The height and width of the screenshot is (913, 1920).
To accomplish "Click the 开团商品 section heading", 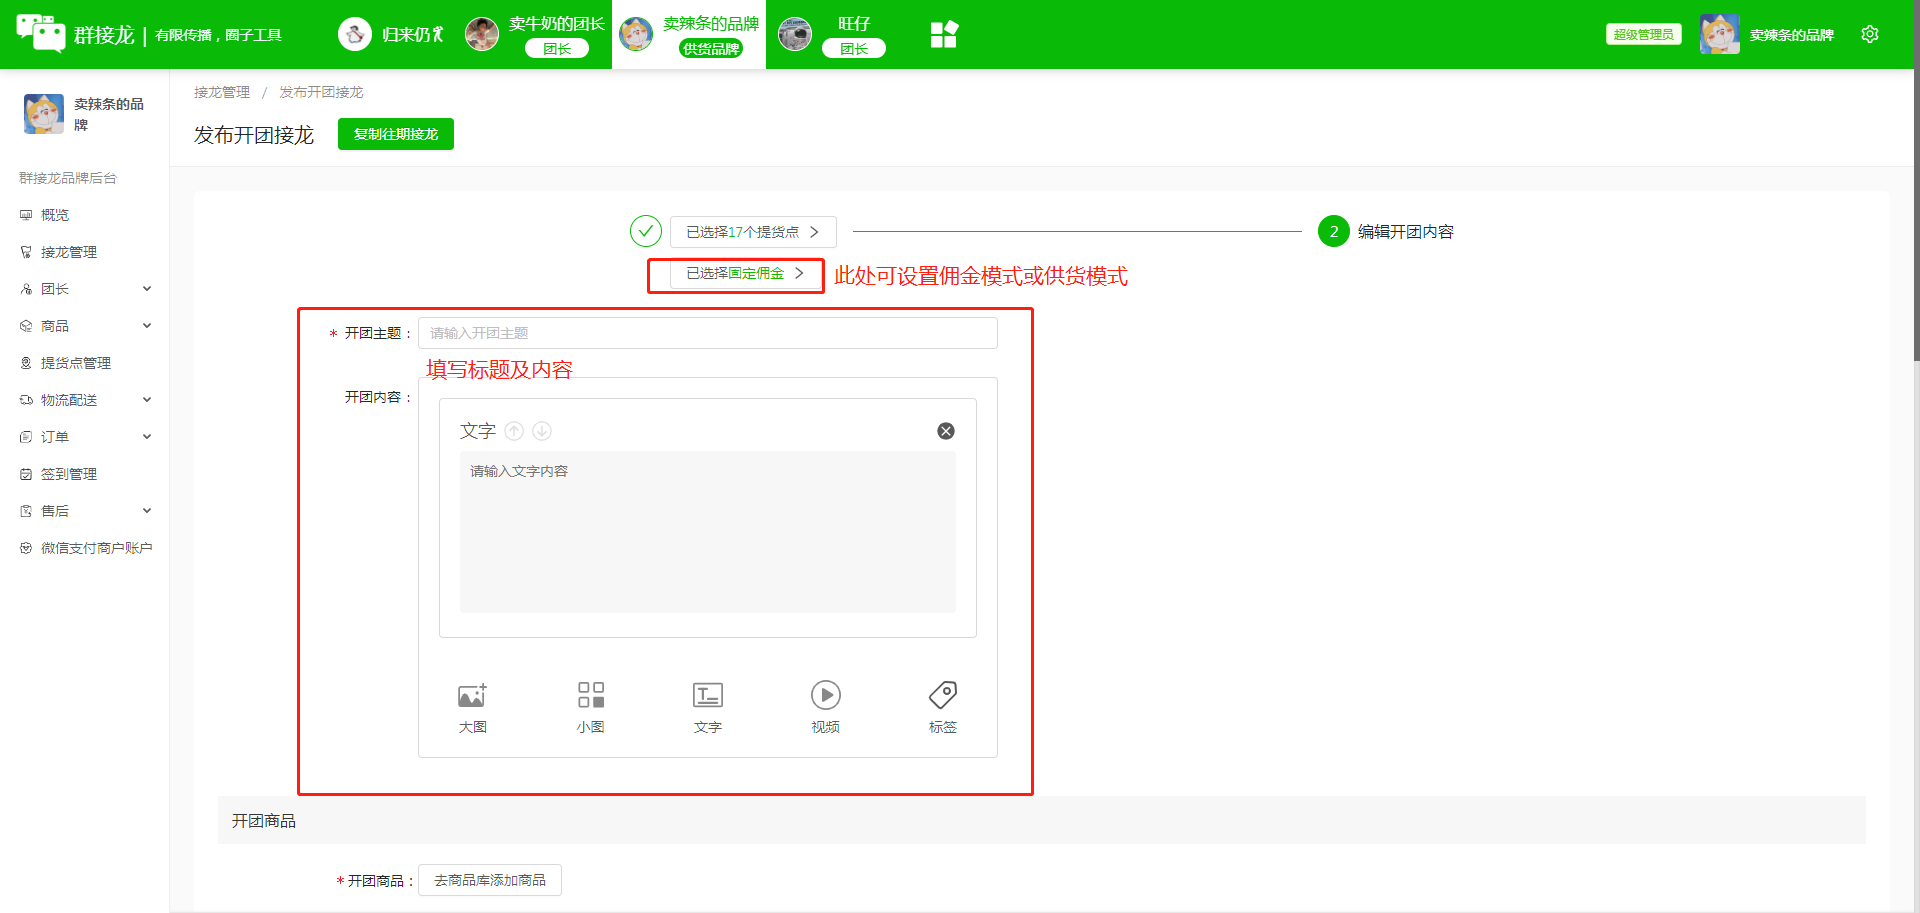I will 264,821.
